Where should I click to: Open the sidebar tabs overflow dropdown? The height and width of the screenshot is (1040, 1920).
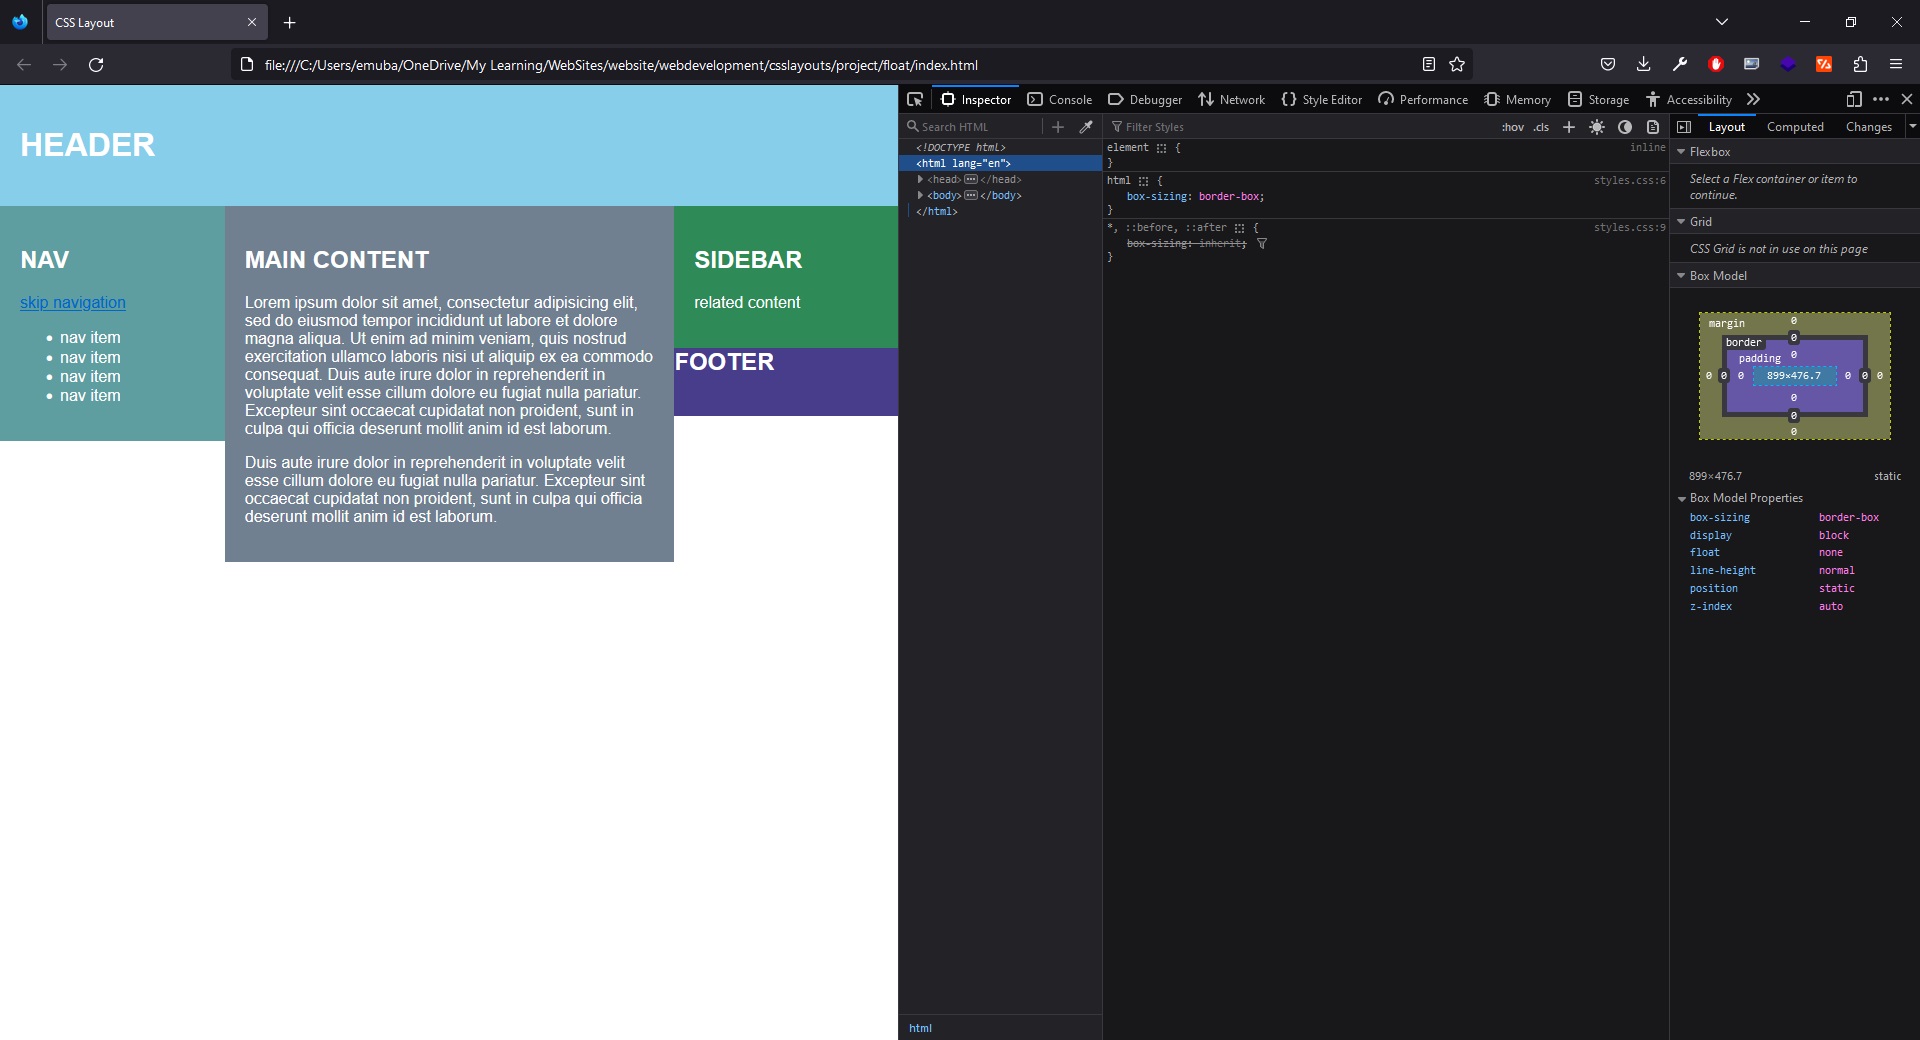[1913, 127]
